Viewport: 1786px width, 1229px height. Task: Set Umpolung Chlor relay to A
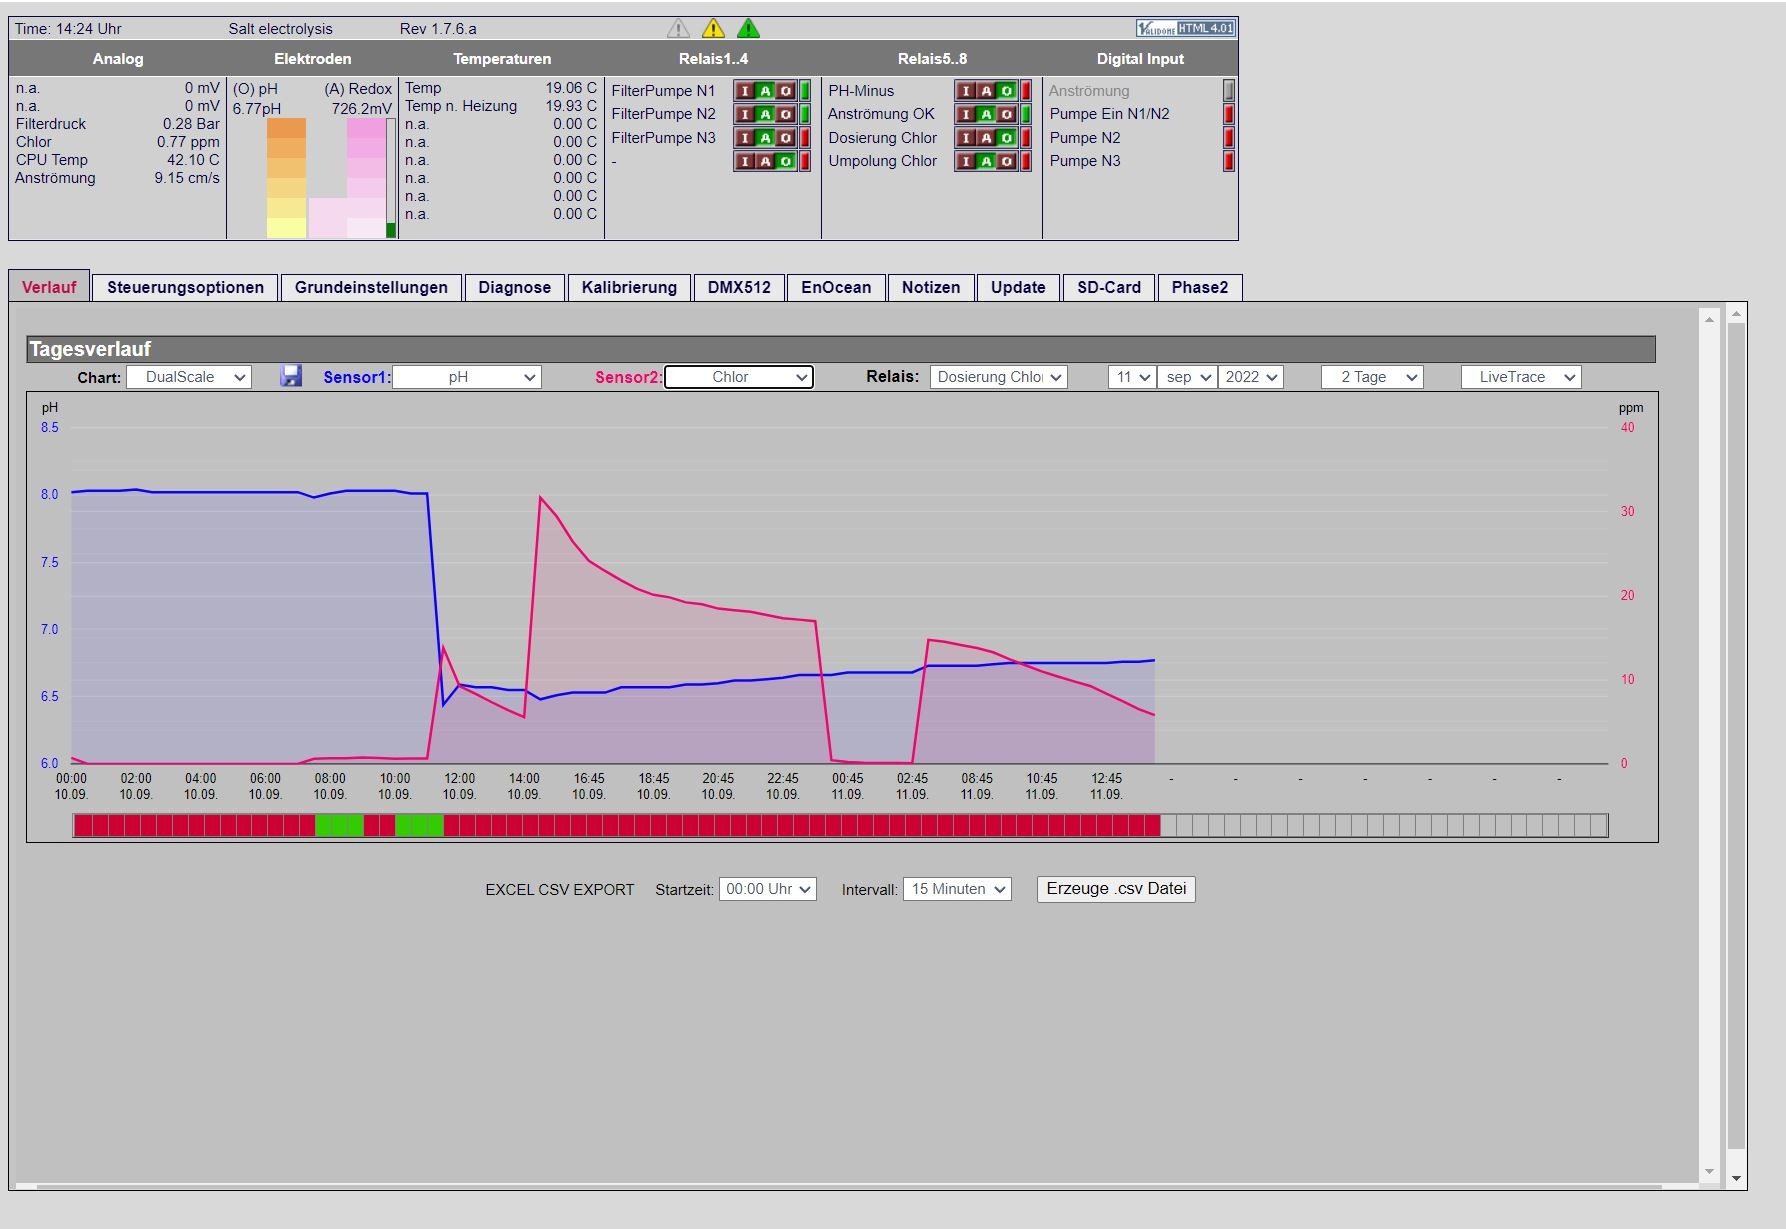pos(986,161)
